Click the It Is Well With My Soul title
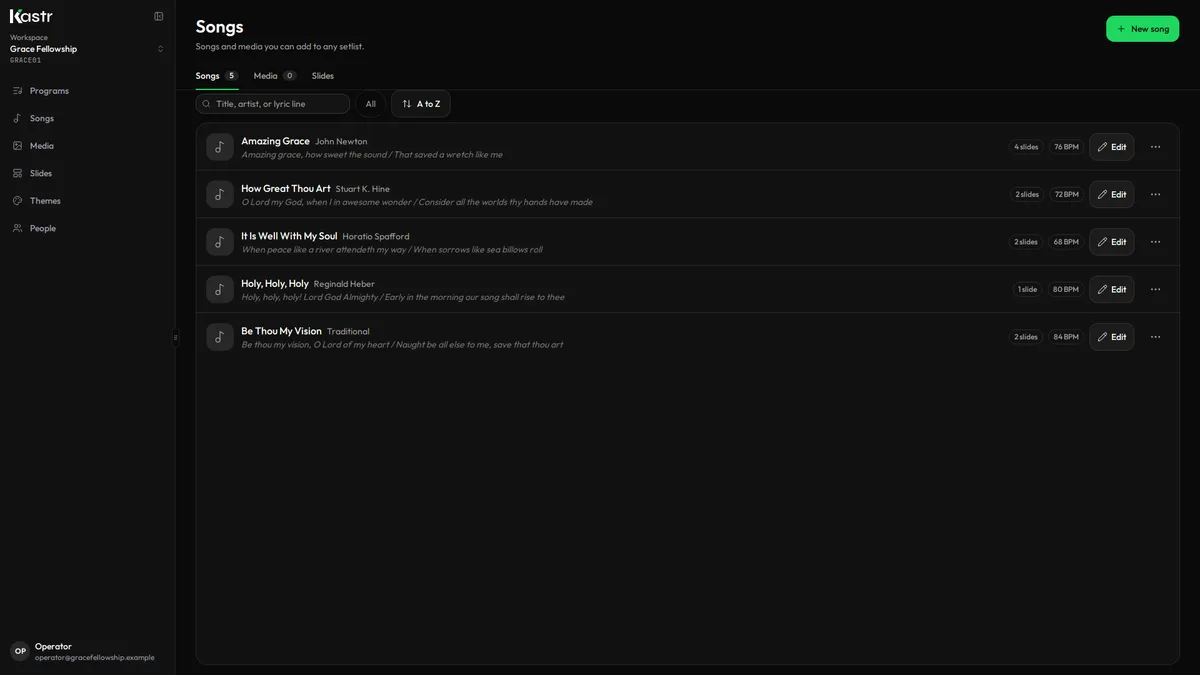The width and height of the screenshot is (1200, 675). 289,236
